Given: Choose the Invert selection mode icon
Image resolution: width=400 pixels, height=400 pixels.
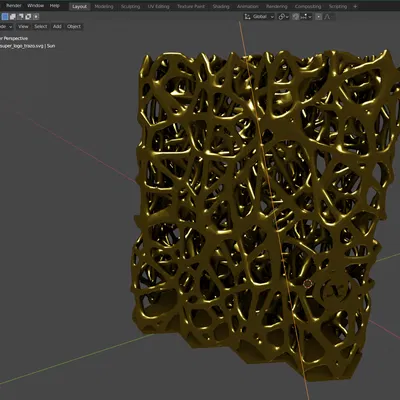Looking at the screenshot, I should click(x=28, y=16).
